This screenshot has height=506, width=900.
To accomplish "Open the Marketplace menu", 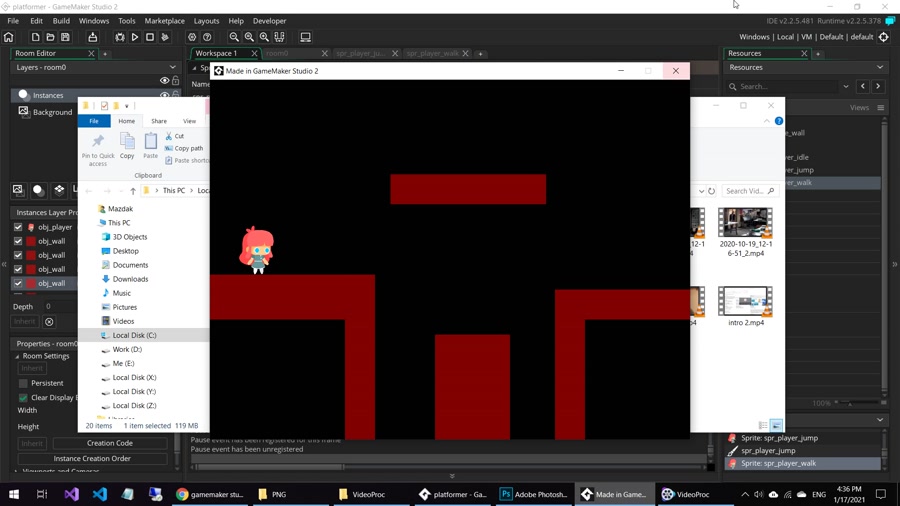I will click(164, 21).
